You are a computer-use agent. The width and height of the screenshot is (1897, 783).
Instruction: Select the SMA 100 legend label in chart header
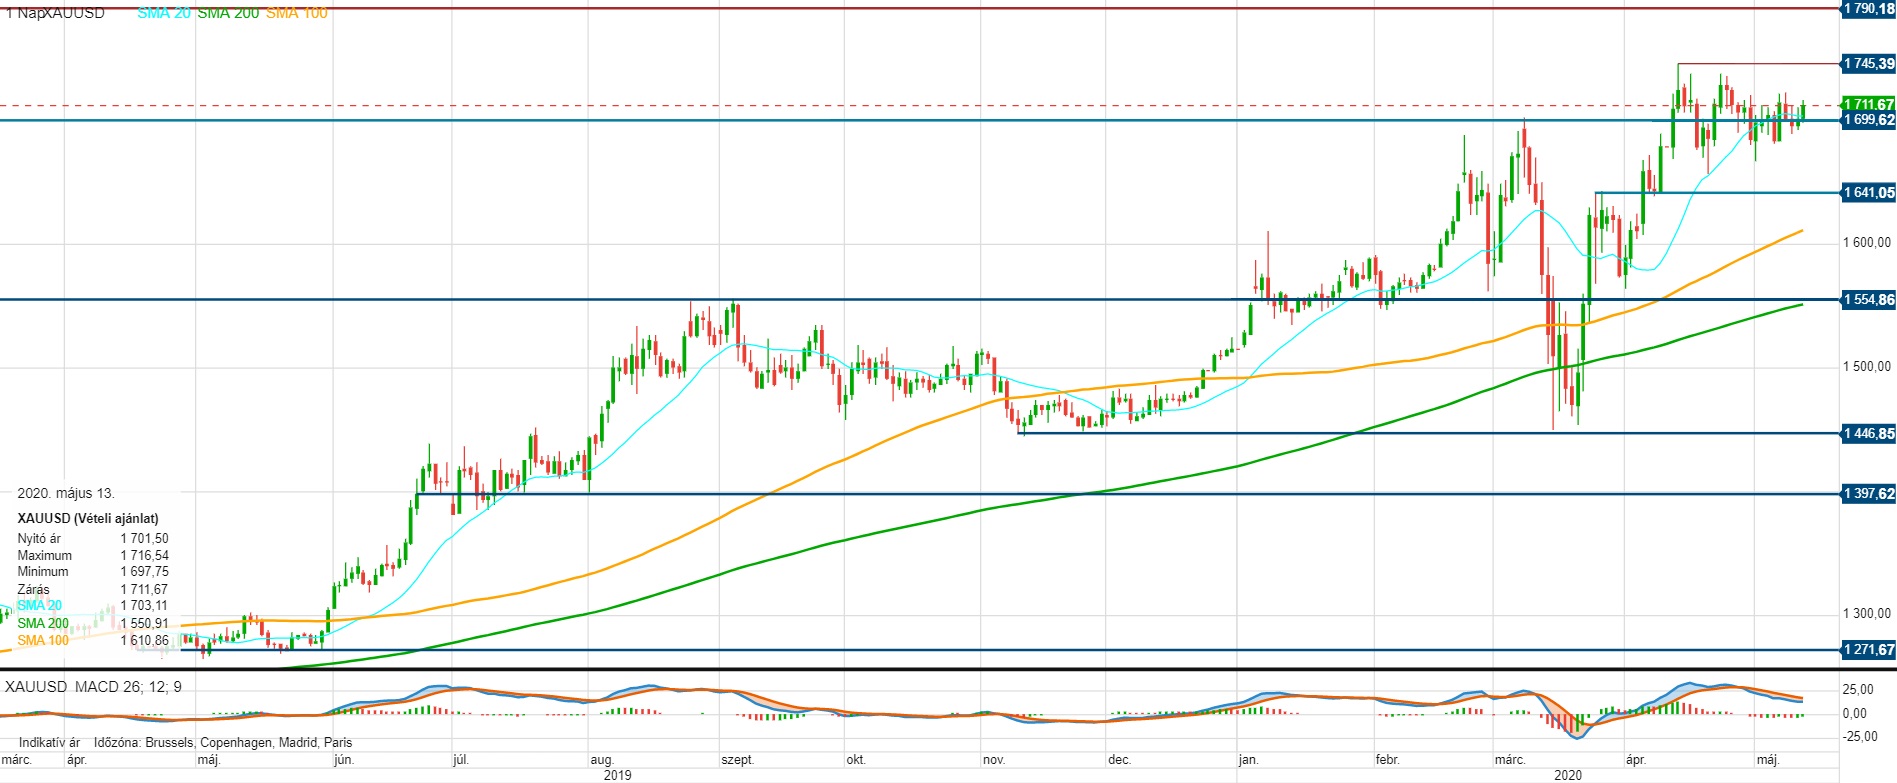297,13
